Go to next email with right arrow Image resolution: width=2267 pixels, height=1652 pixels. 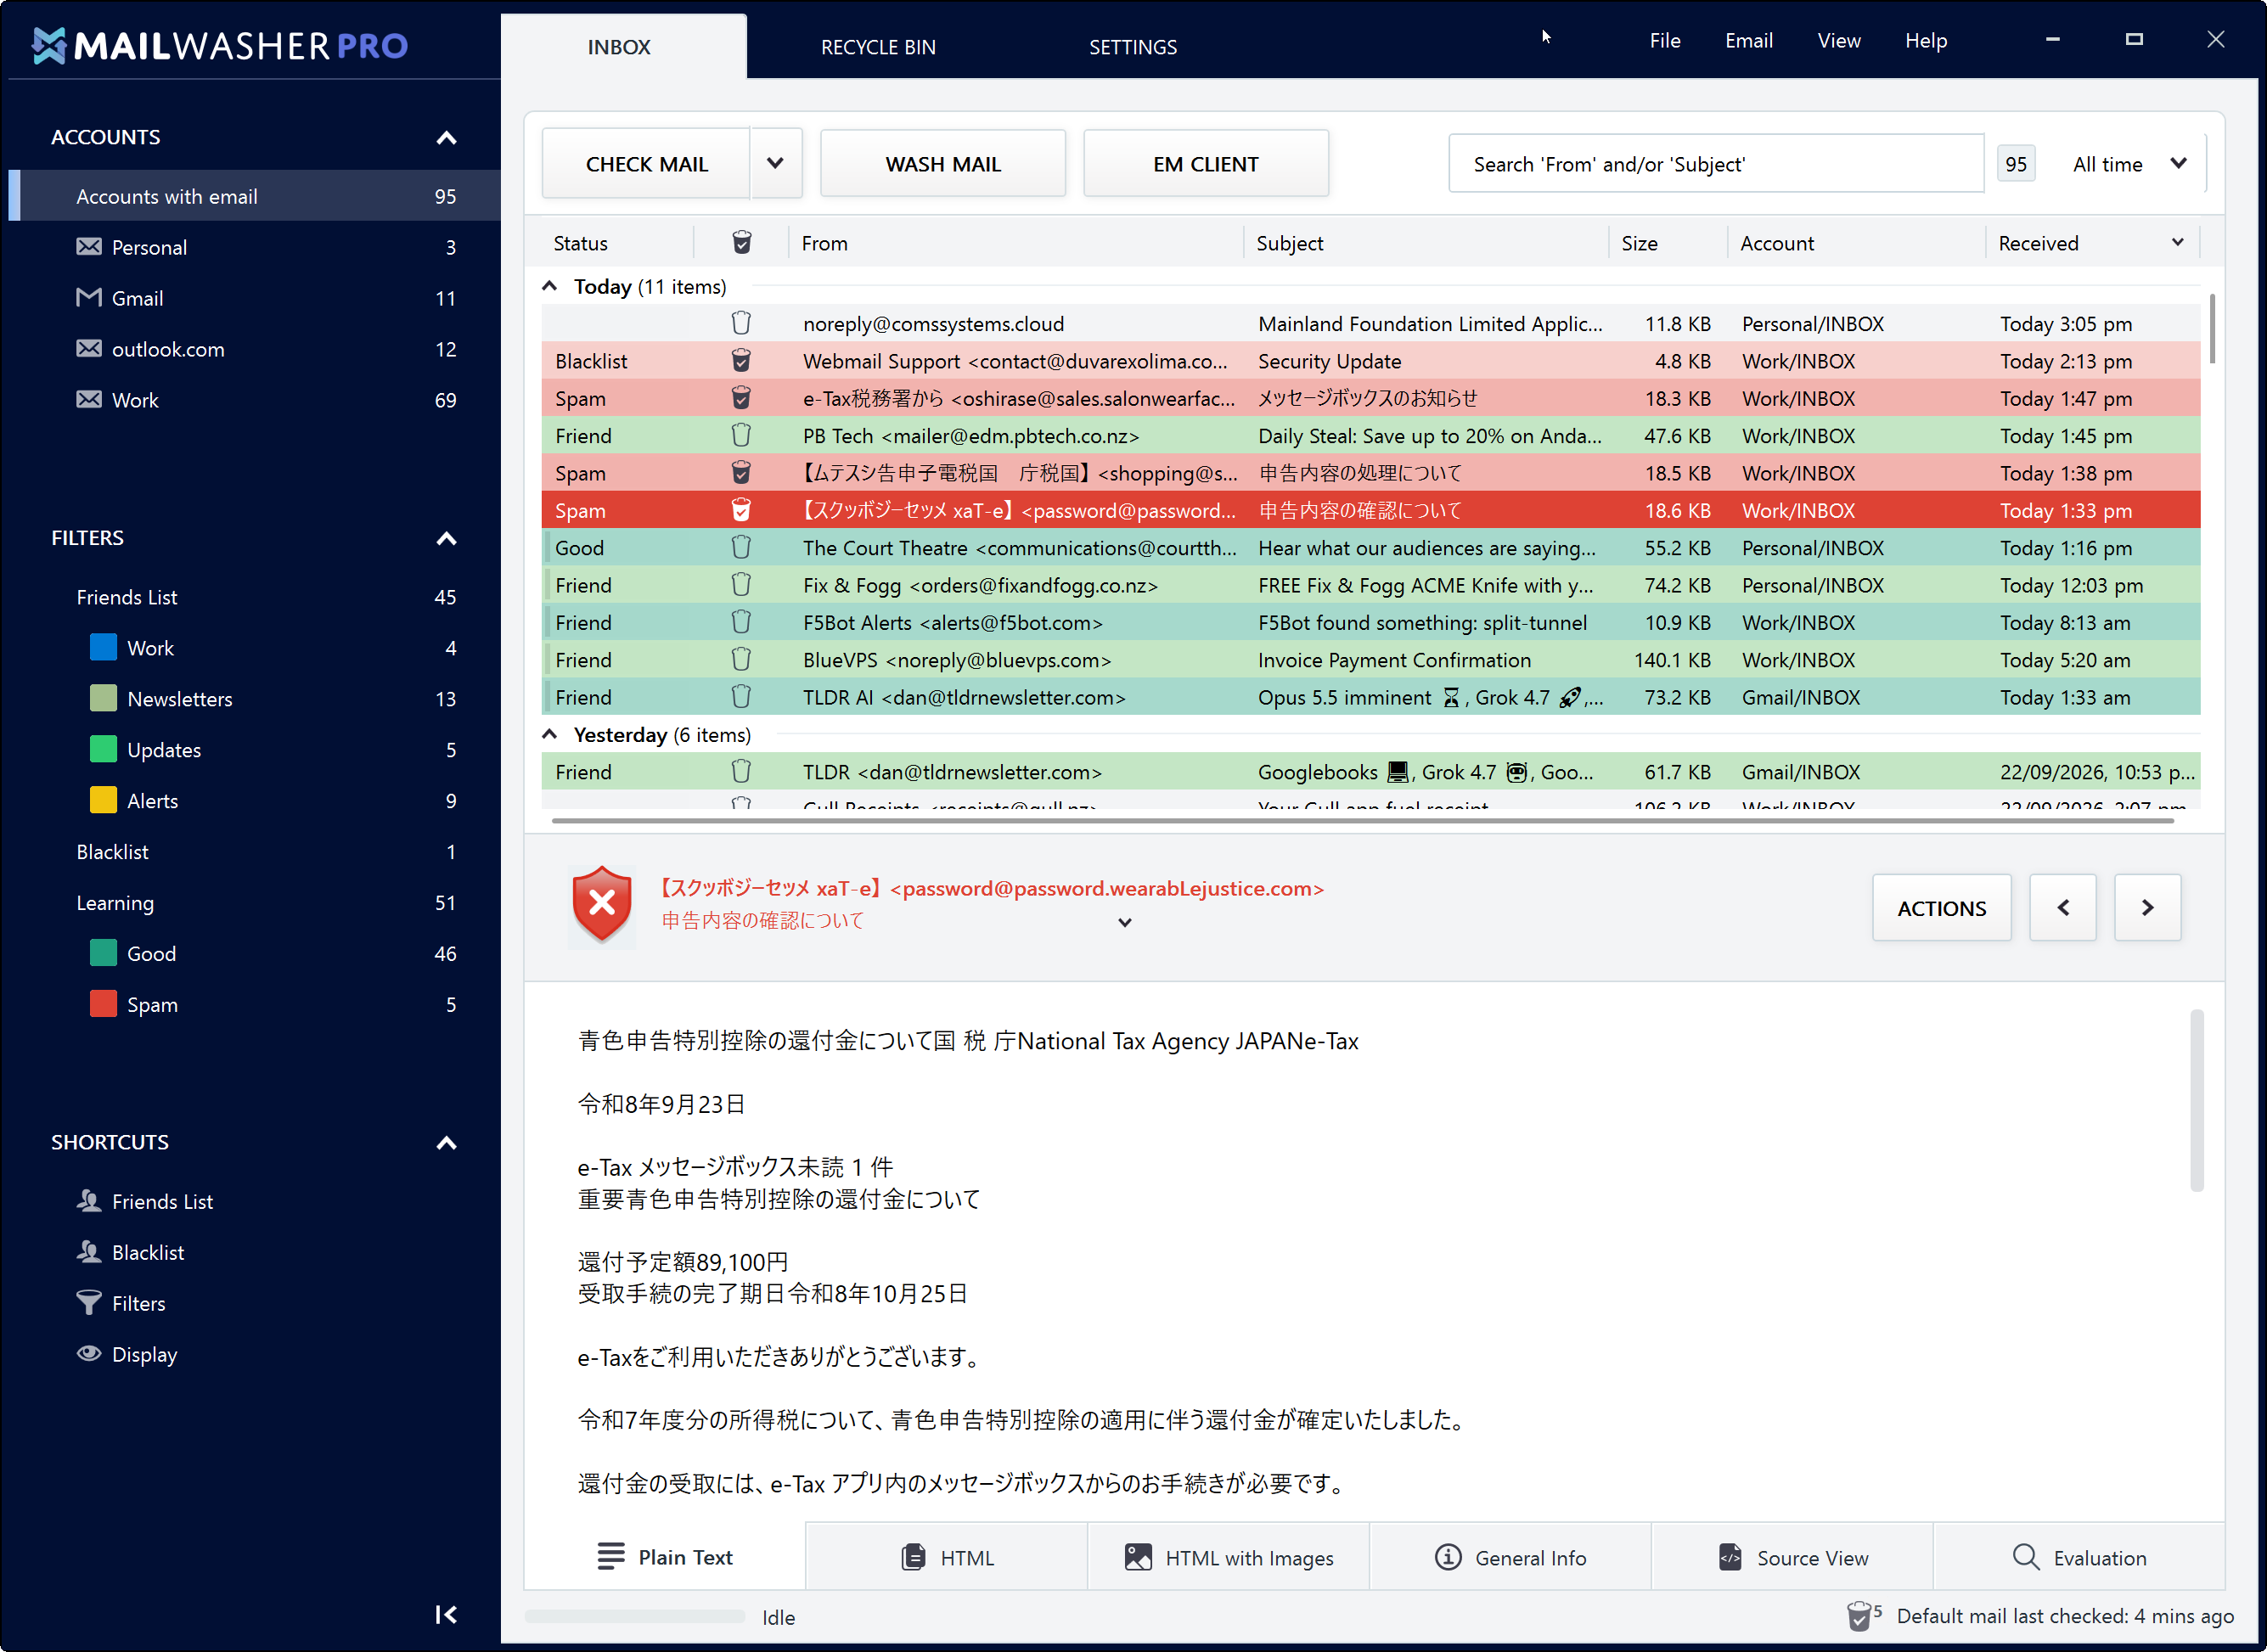point(2147,907)
